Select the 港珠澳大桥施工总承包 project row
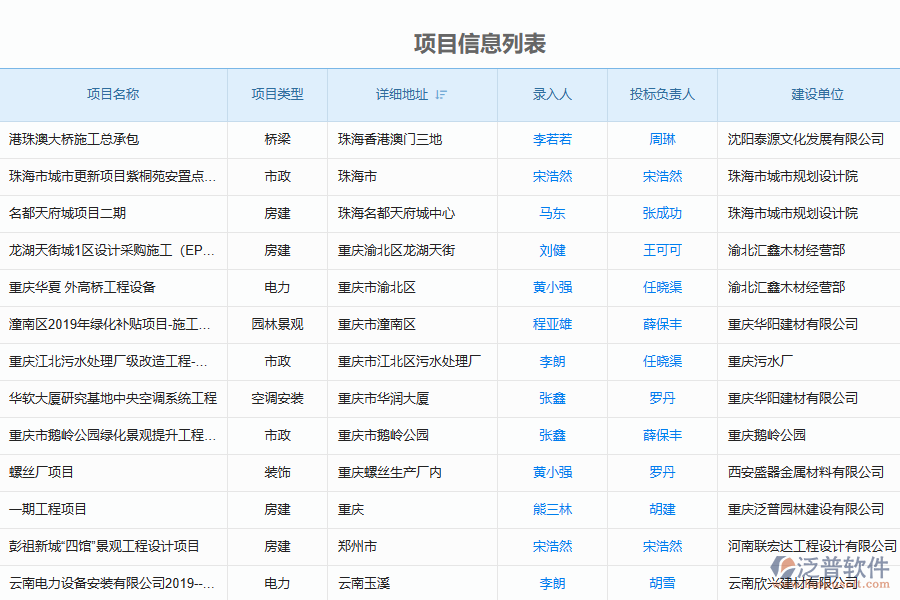Screen dimensions: 900x600 [x=74, y=140]
